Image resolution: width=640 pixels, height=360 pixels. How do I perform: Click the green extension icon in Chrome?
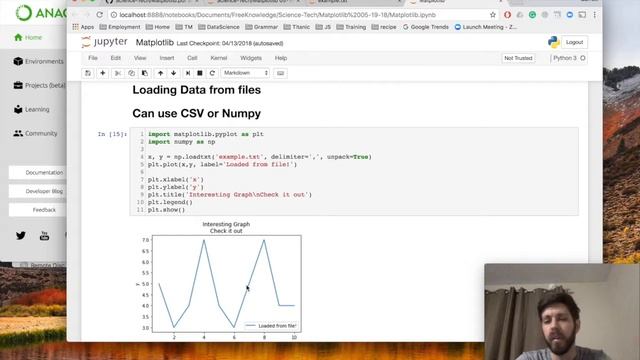(532, 15)
